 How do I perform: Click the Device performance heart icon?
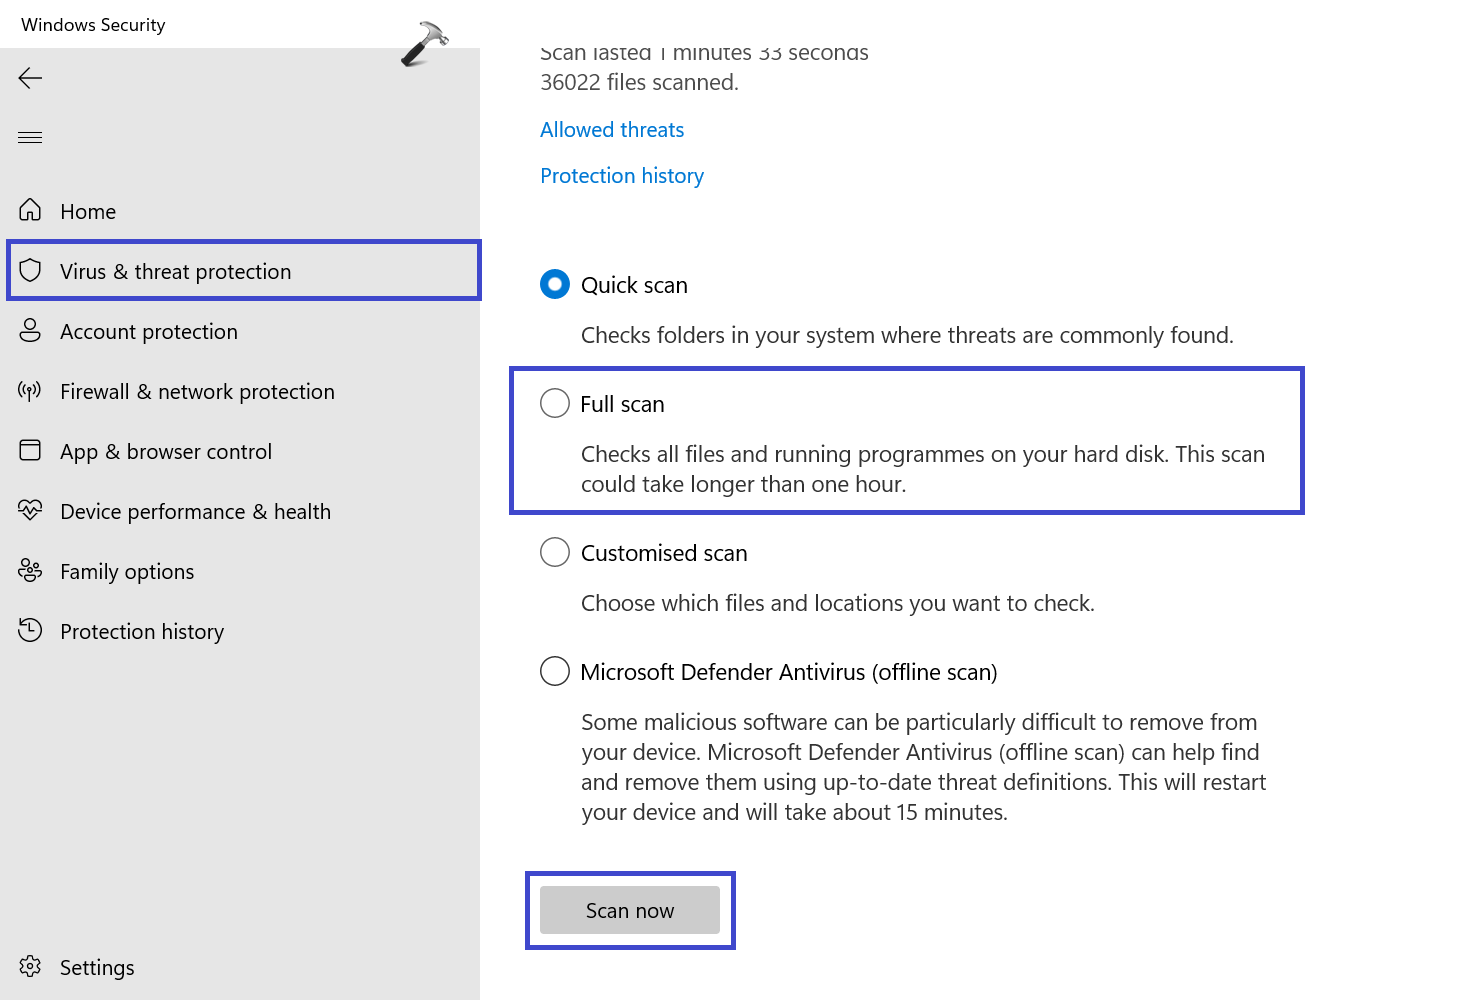pyautogui.click(x=30, y=510)
